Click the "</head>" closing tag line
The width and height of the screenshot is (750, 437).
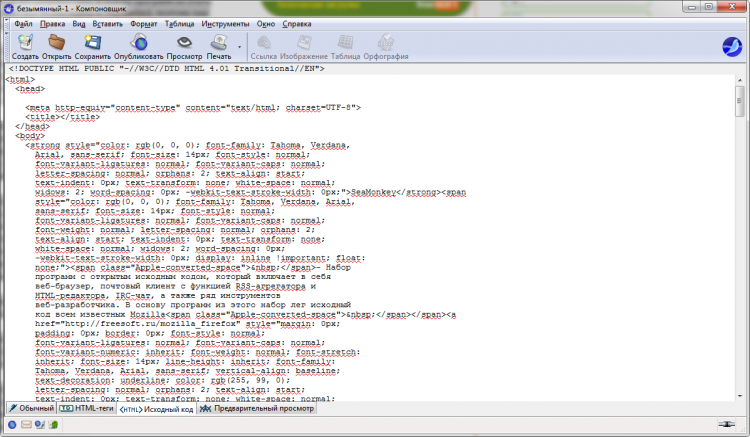33,126
